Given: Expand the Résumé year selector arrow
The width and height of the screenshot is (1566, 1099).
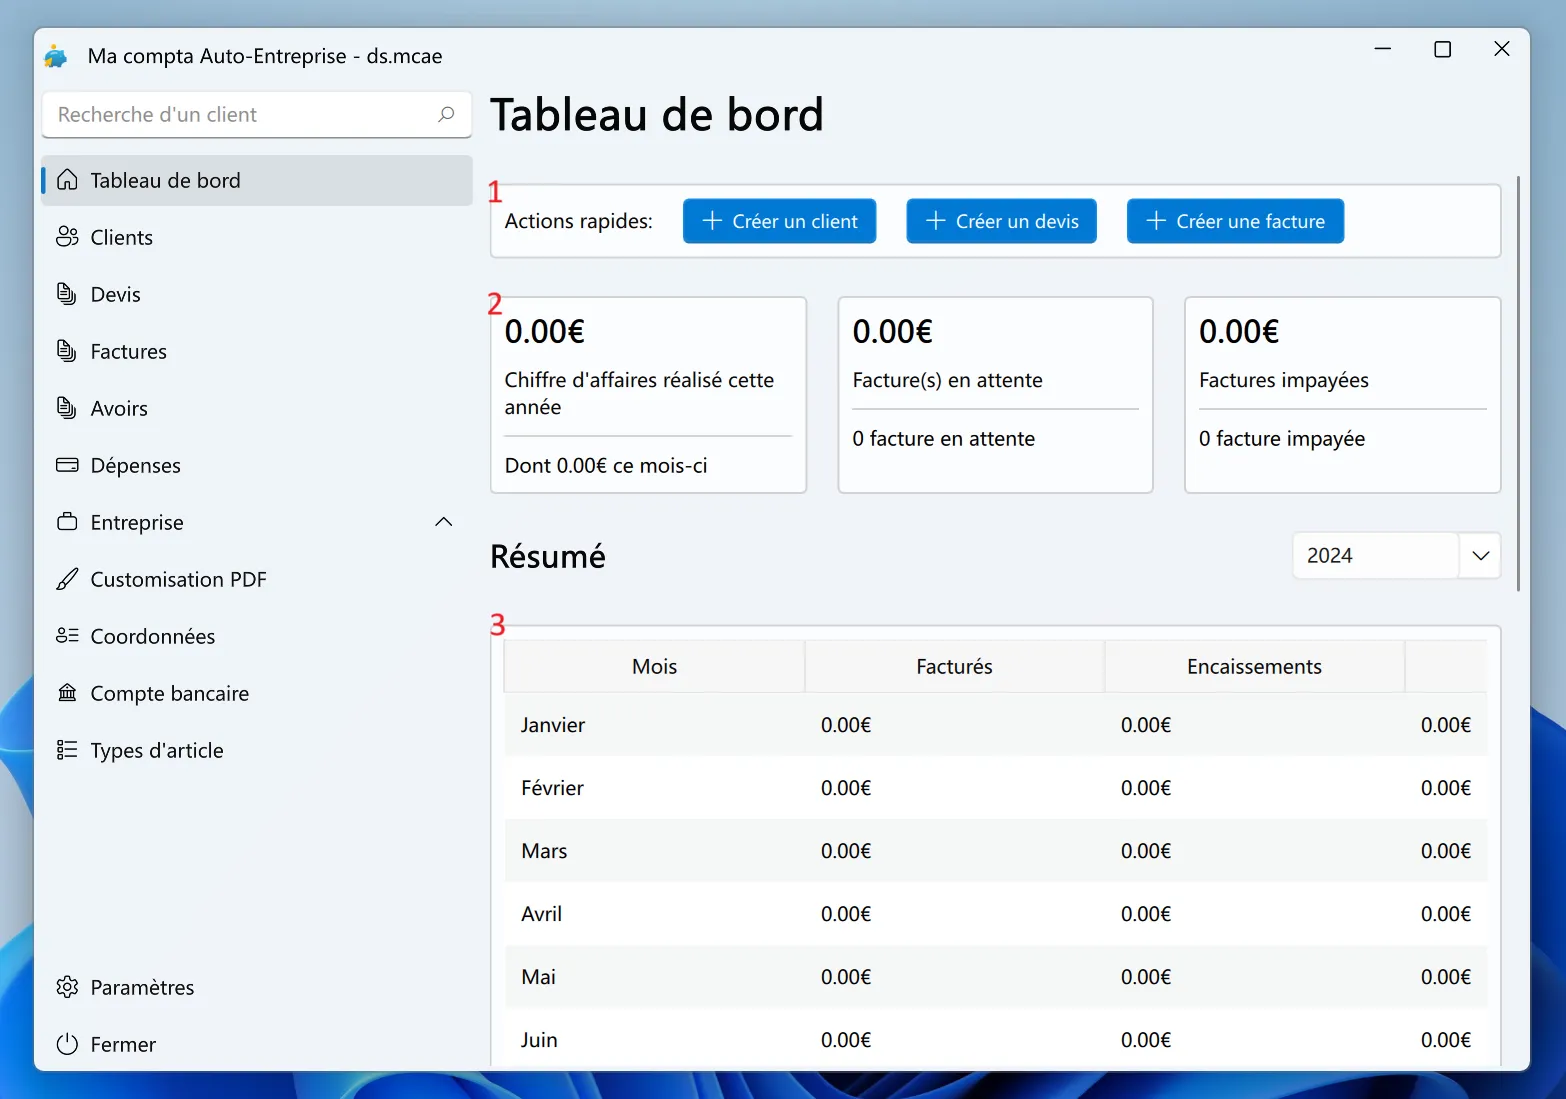Looking at the screenshot, I should (x=1480, y=555).
